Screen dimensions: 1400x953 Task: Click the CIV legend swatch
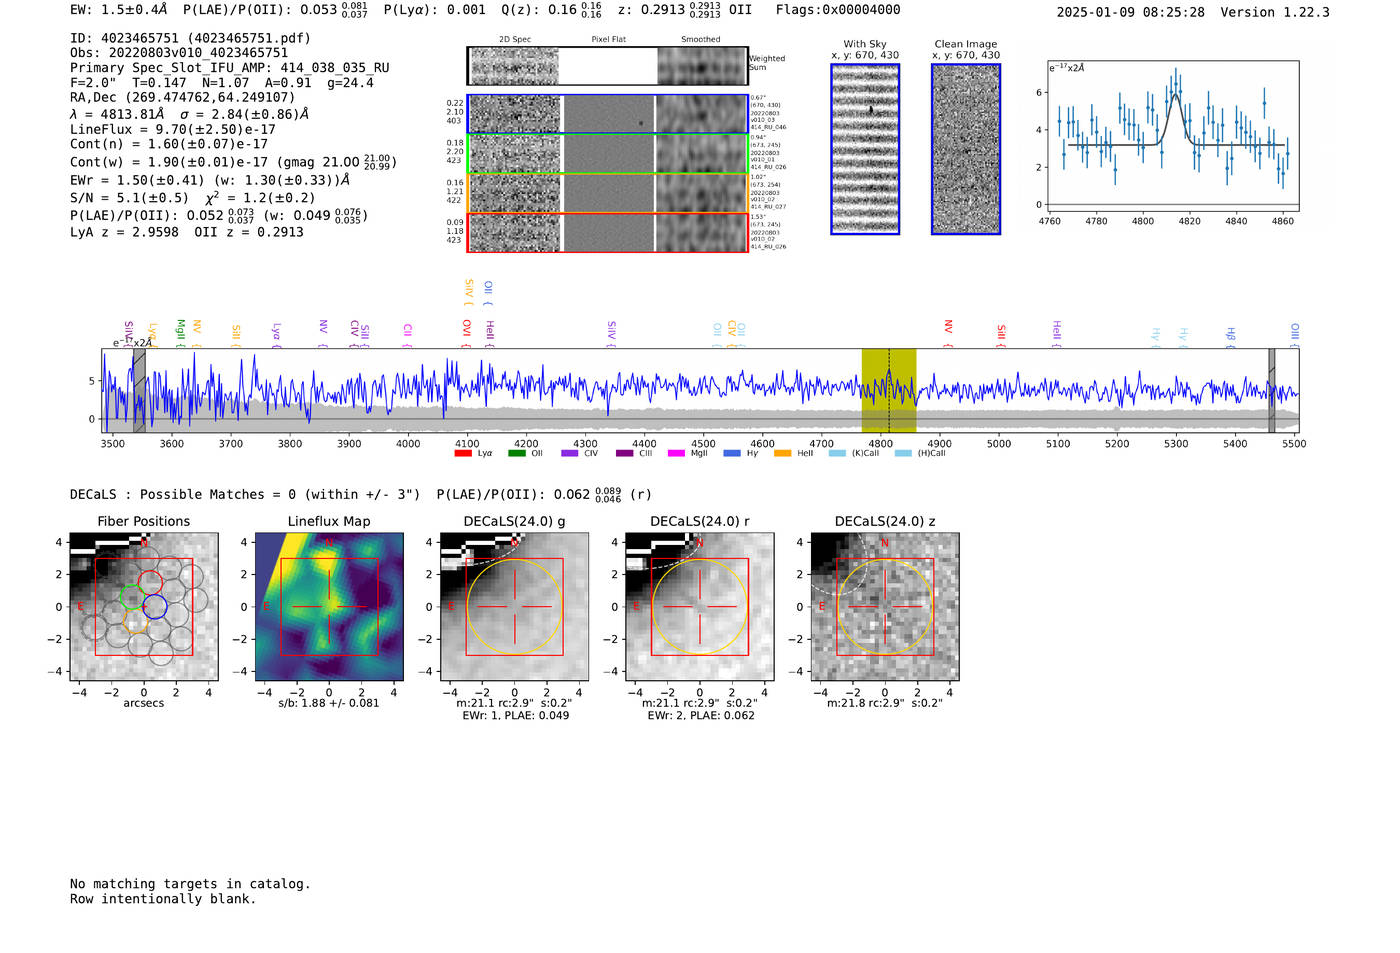(x=570, y=453)
